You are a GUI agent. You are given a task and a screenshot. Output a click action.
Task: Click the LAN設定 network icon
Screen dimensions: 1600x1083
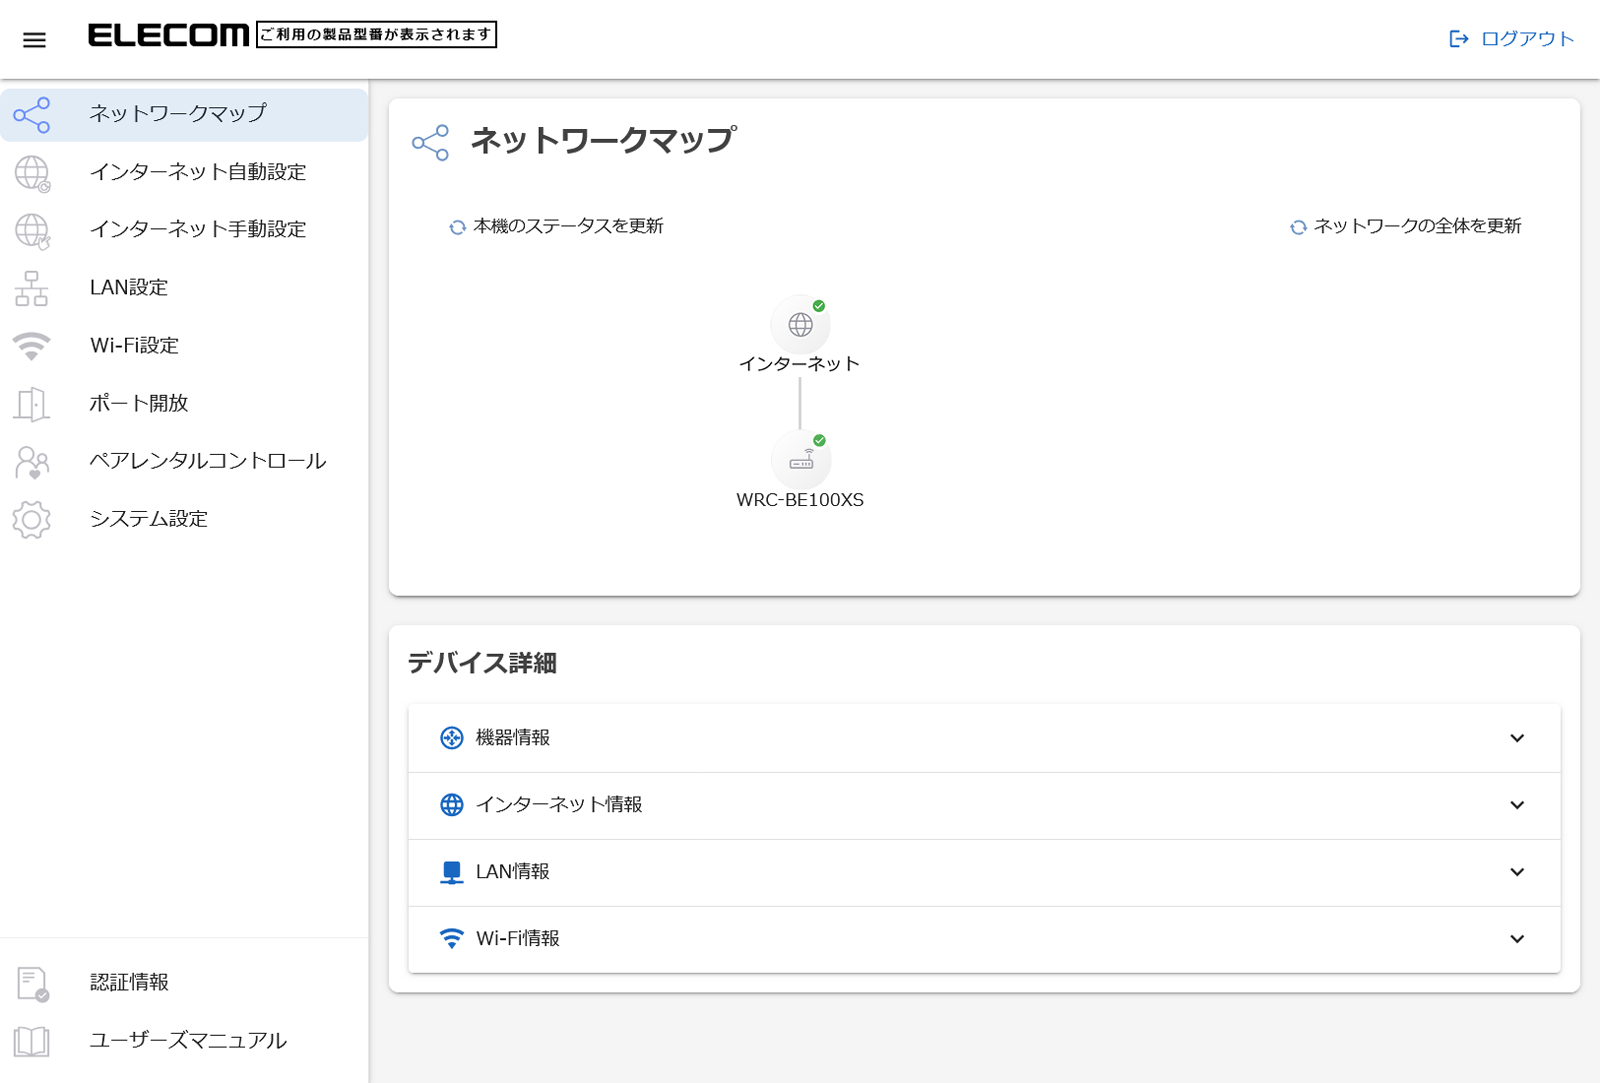coord(31,288)
